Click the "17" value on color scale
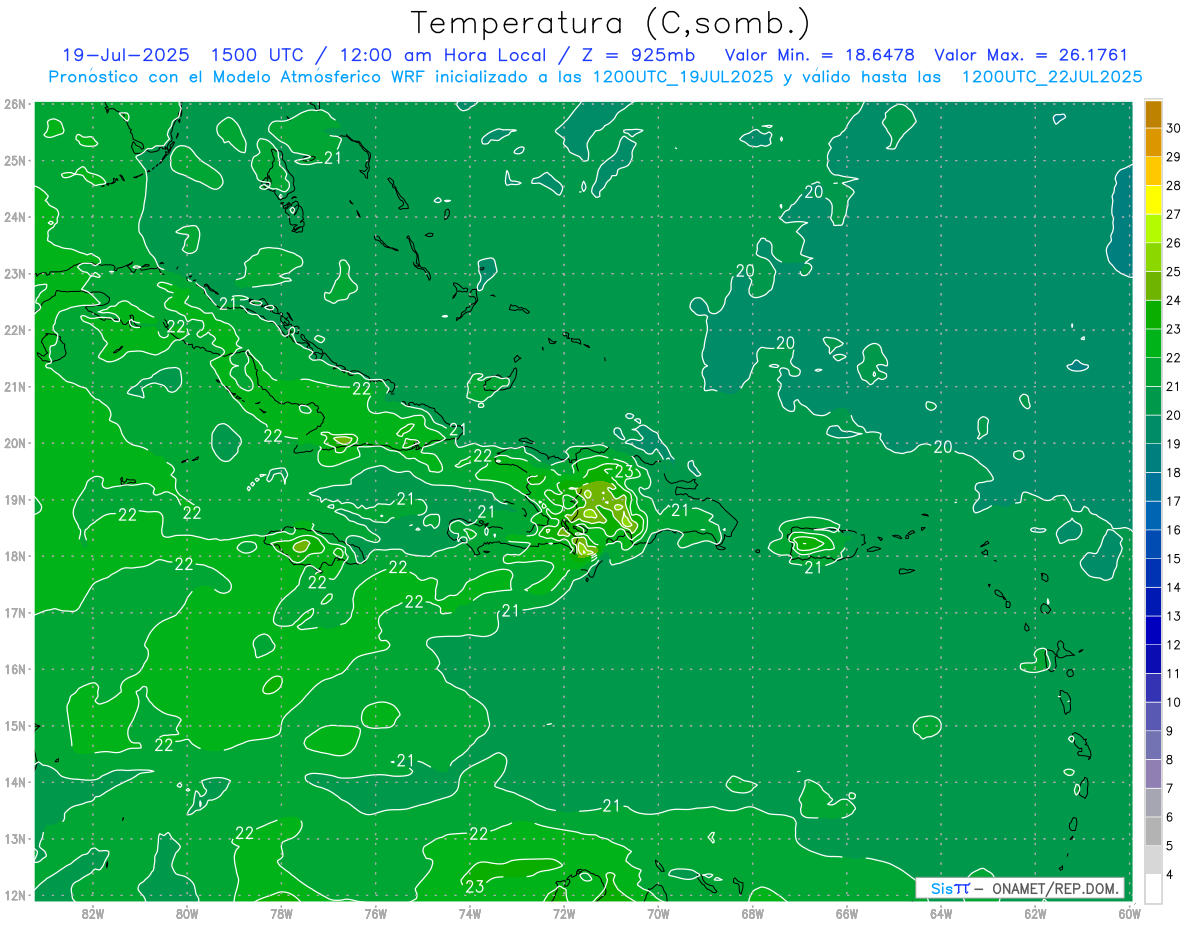1200x927 pixels. [x=1174, y=501]
